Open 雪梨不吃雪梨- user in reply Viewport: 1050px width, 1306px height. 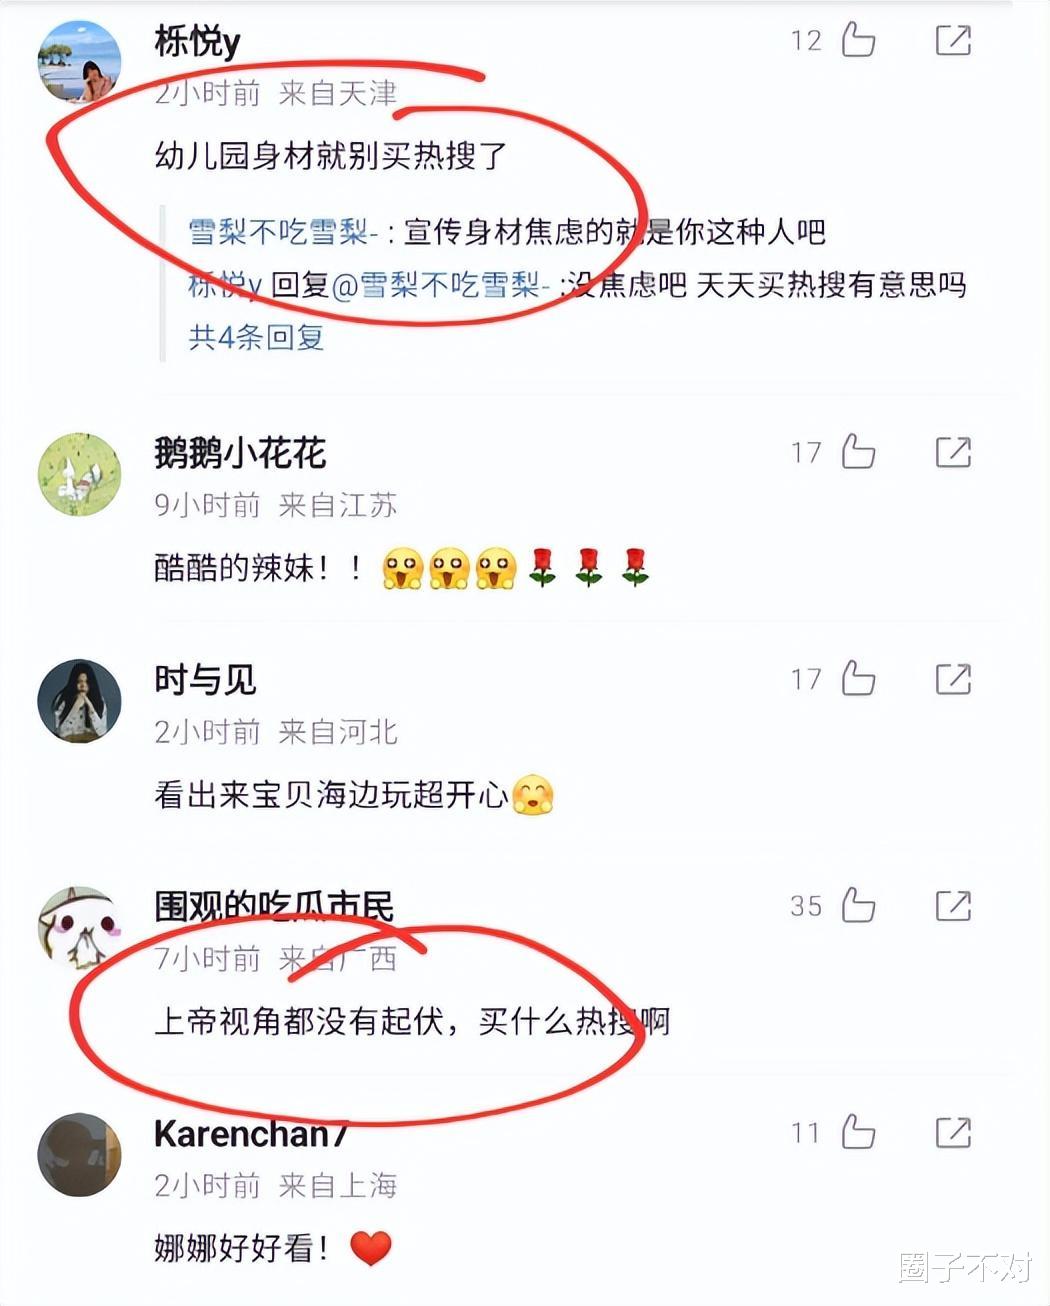point(283,232)
